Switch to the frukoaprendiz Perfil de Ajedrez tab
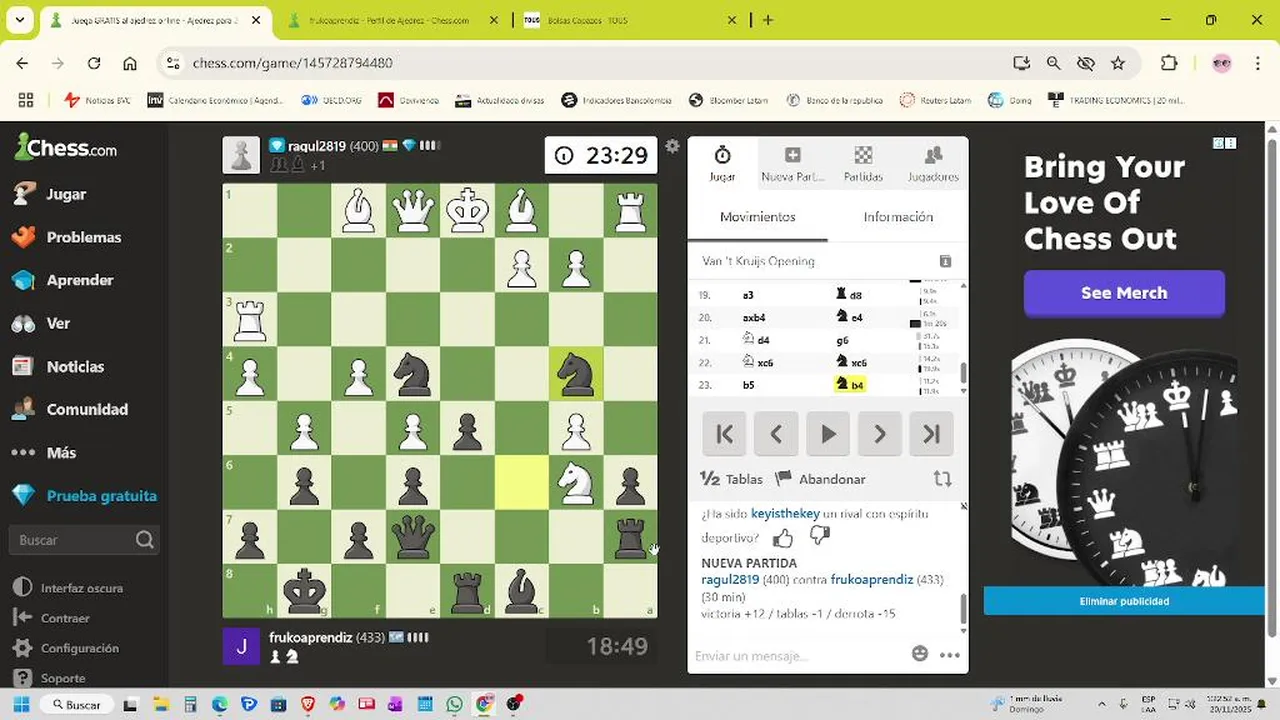Screen dimensions: 1280x720 [x=390, y=20]
